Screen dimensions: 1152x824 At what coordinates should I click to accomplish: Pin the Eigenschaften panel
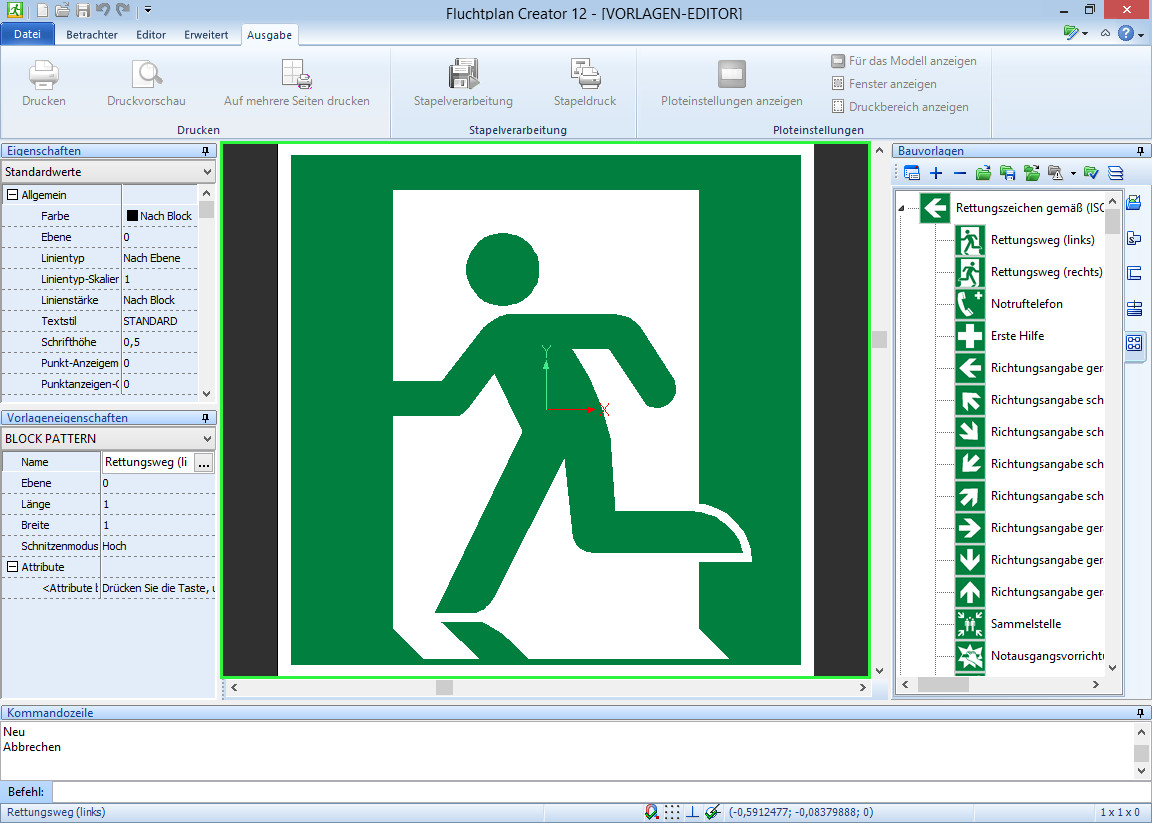coord(206,151)
